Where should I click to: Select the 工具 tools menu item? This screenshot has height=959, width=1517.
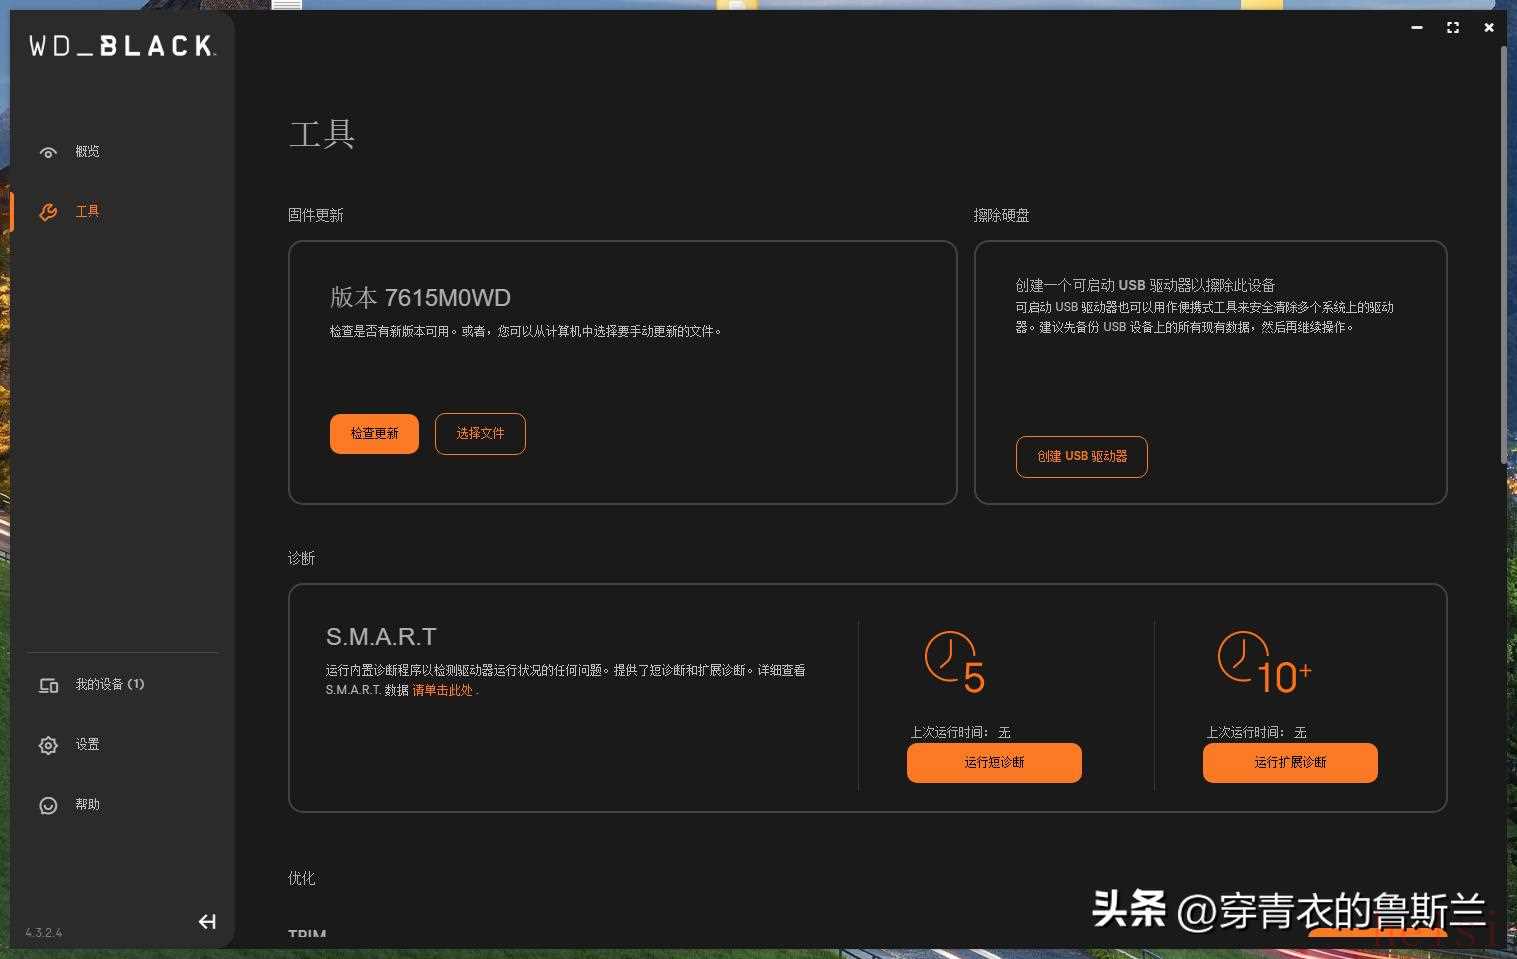coord(88,212)
